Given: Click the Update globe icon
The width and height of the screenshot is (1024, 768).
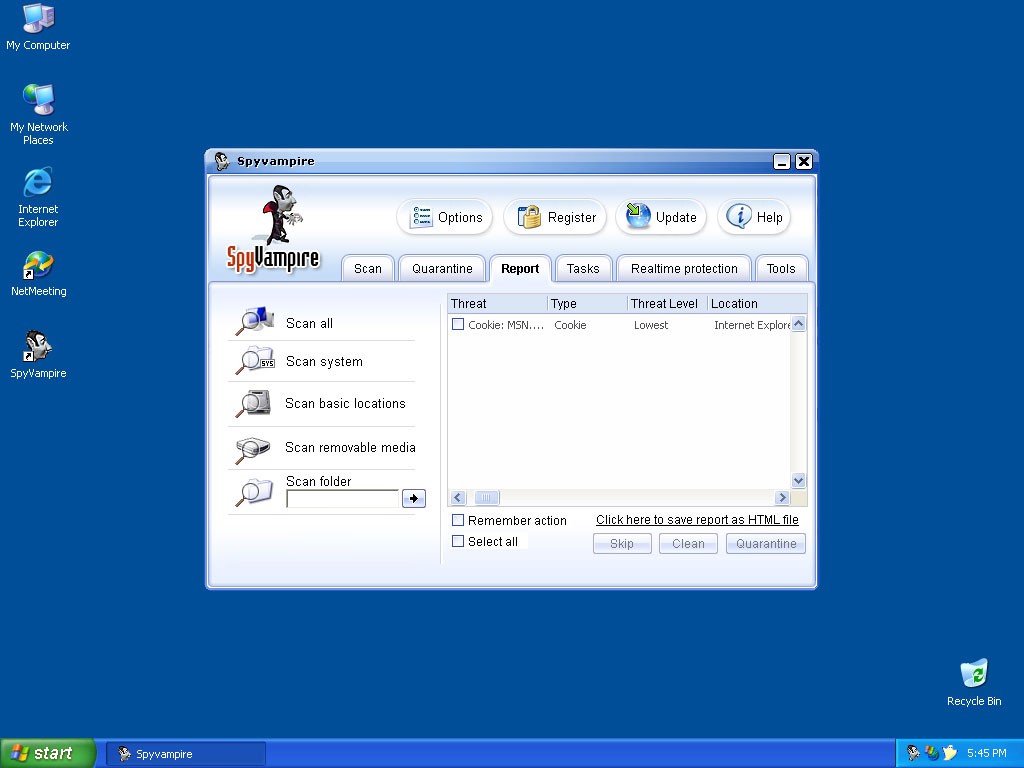Looking at the screenshot, I should pyautogui.click(x=638, y=216).
